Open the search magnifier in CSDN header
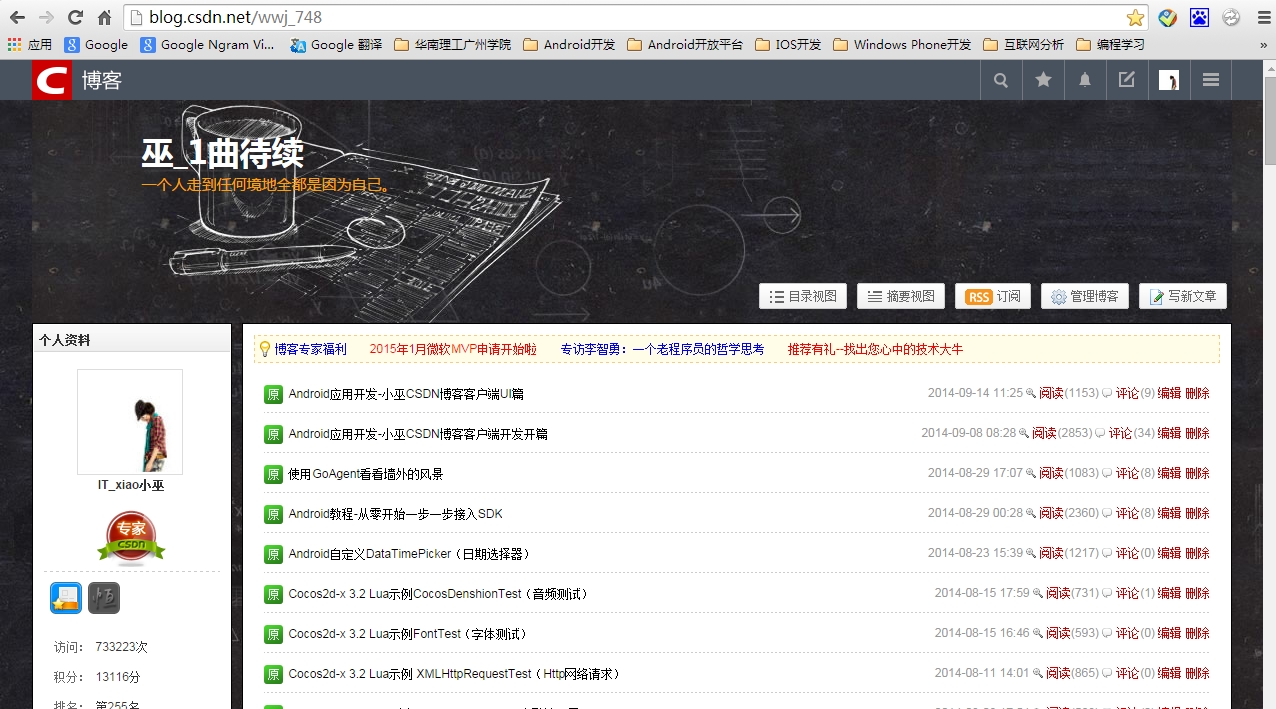 [1001, 81]
